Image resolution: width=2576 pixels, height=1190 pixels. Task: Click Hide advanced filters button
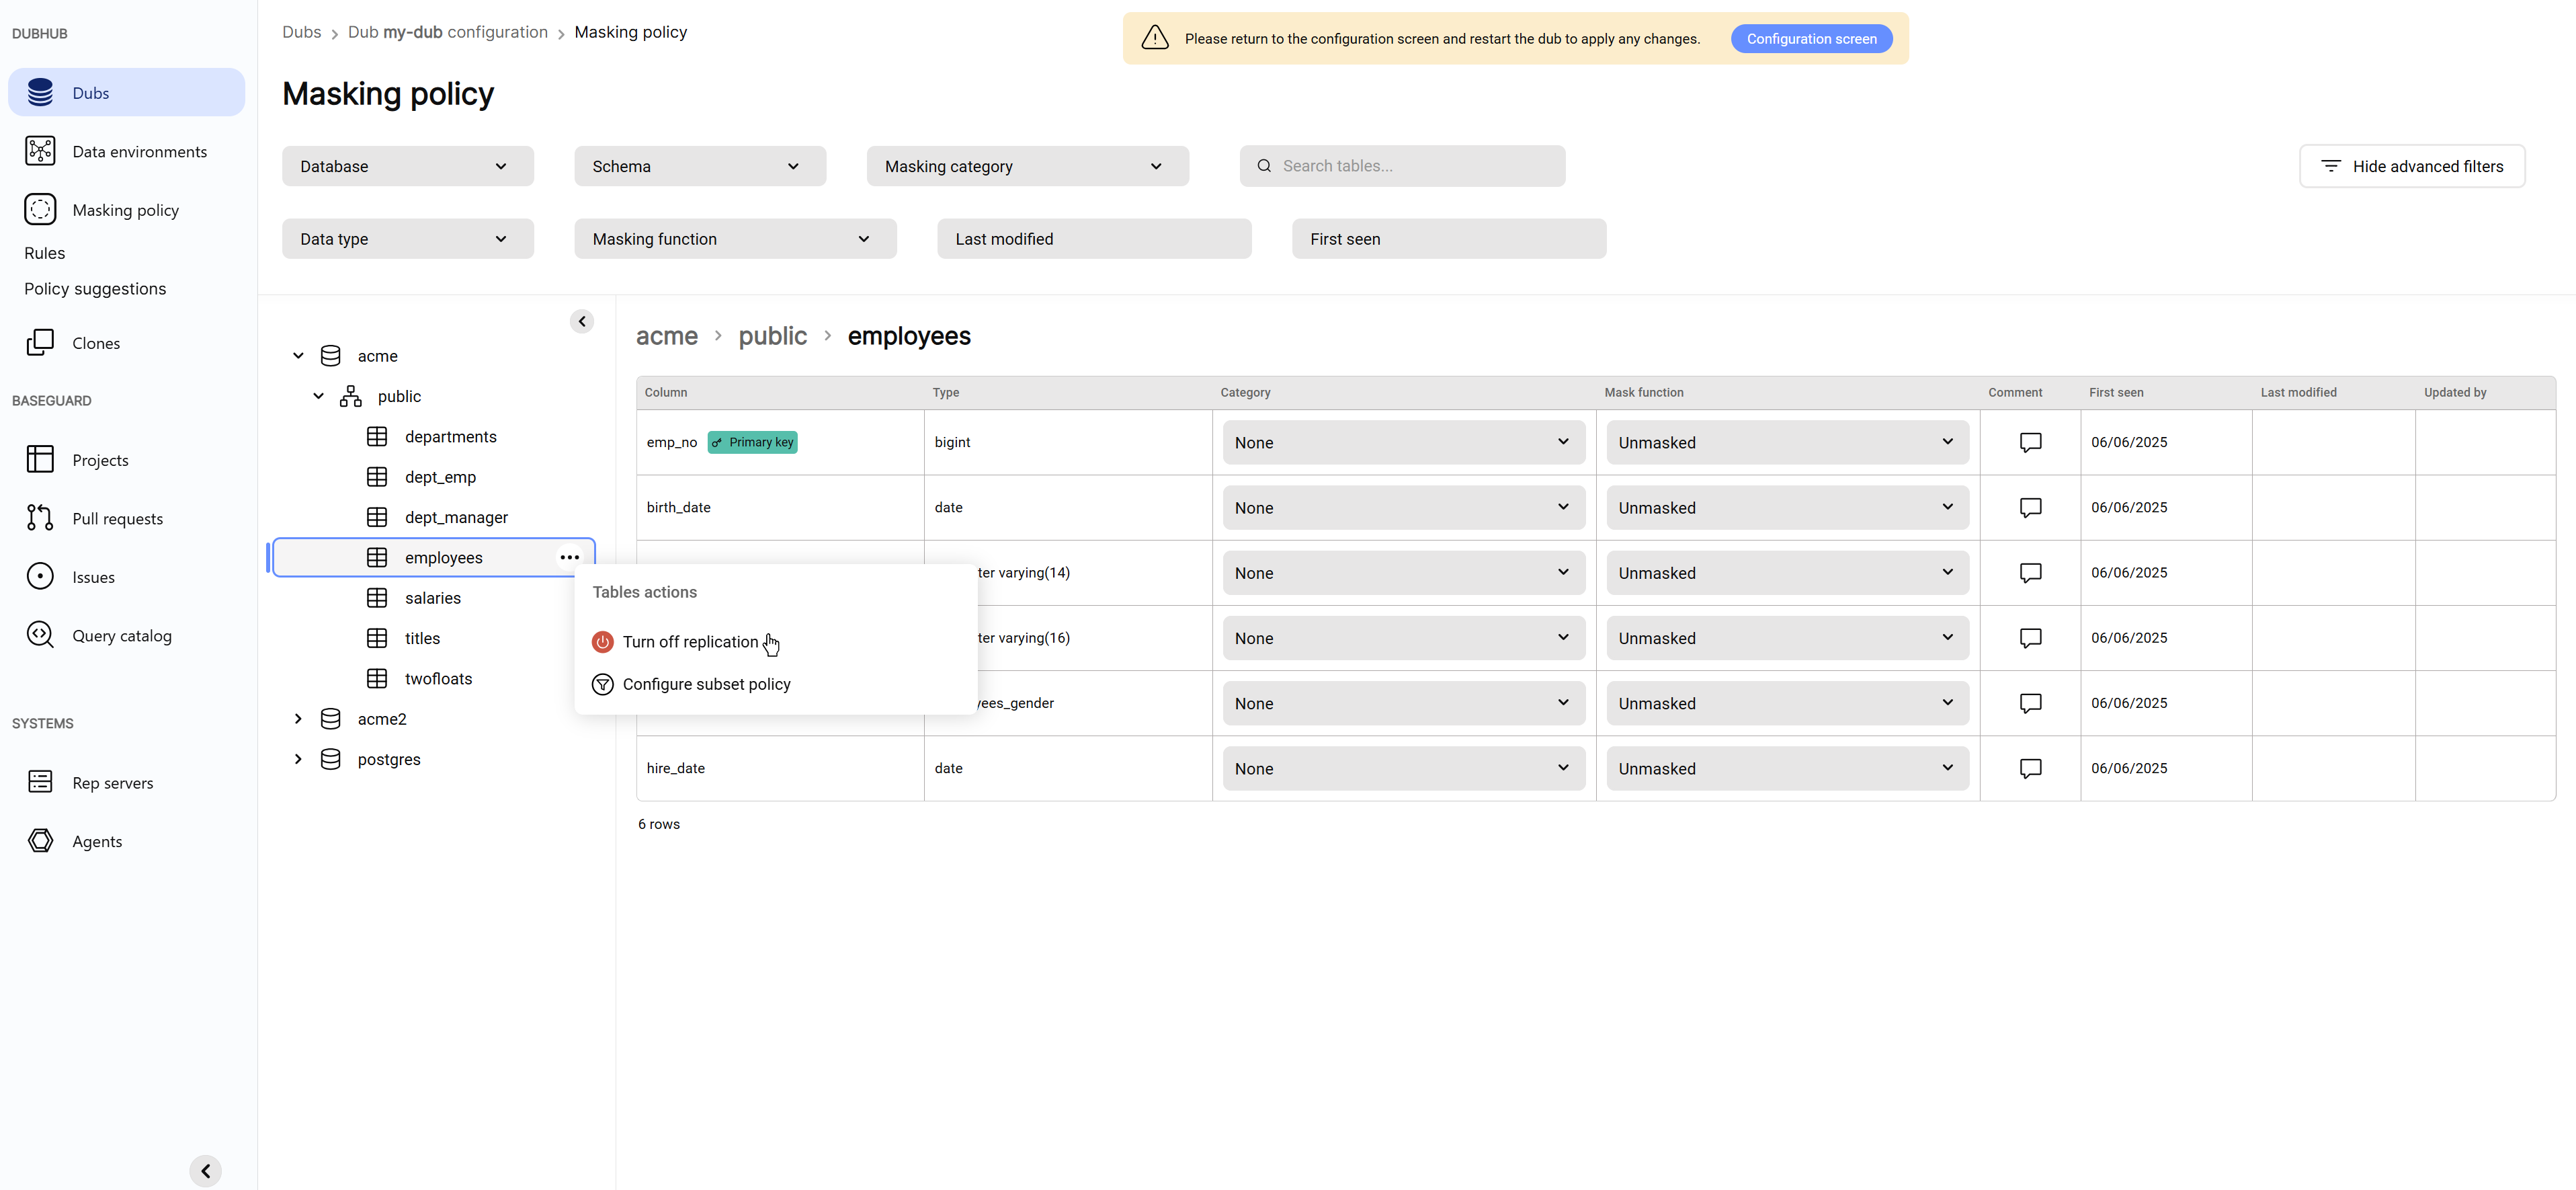[x=2411, y=166]
